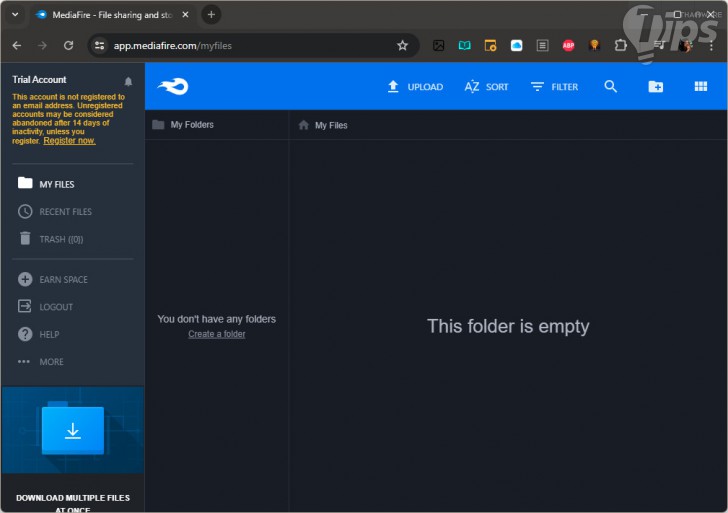Screen dimensions: 728x513
Task: Click the image extension icon
Action: 438,45
